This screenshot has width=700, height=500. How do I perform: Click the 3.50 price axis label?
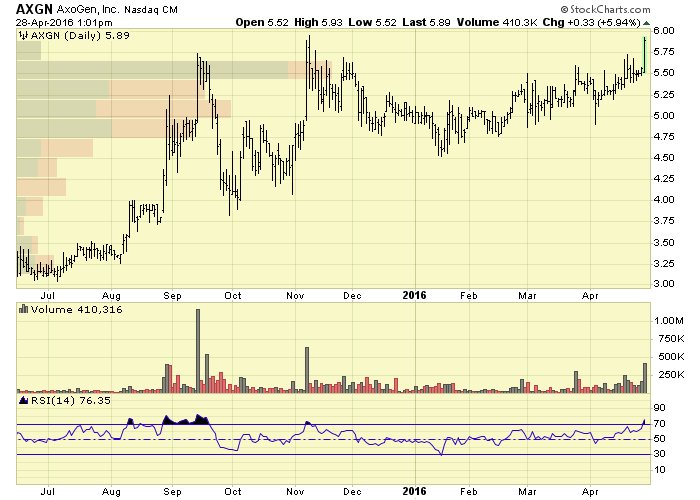pos(664,242)
